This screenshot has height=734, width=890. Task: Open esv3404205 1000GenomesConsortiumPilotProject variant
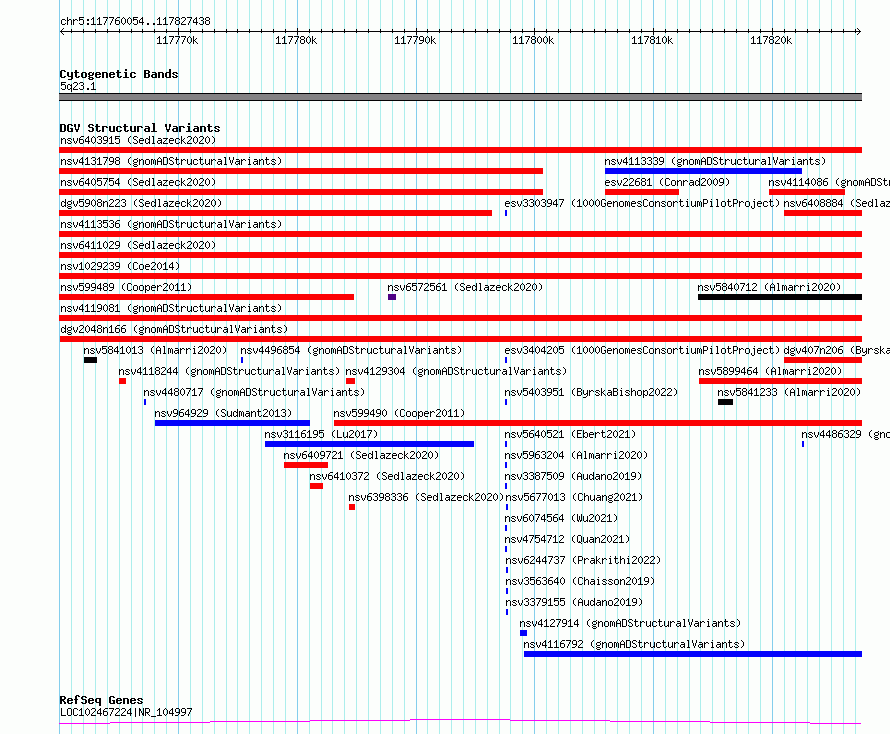(642, 350)
